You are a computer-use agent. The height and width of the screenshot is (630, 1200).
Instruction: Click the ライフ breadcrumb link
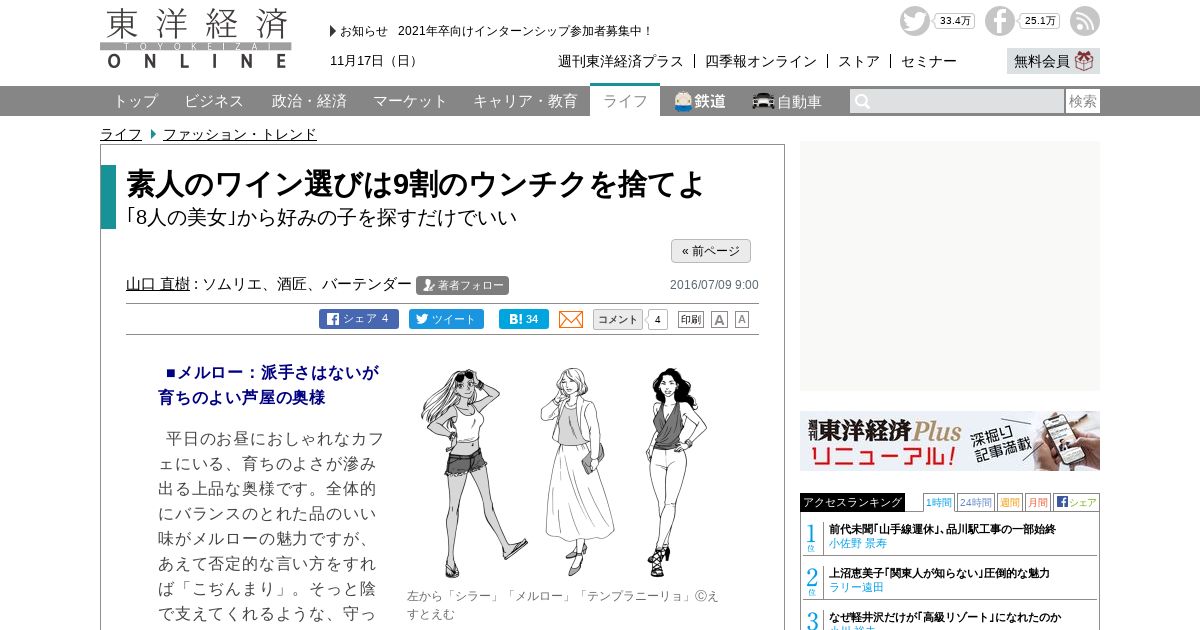[121, 134]
